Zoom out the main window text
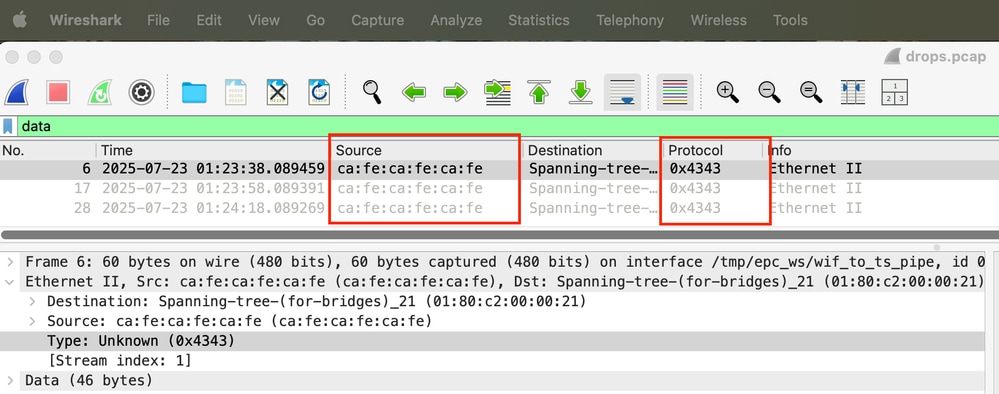This screenshot has height=394, width=999. click(x=770, y=92)
